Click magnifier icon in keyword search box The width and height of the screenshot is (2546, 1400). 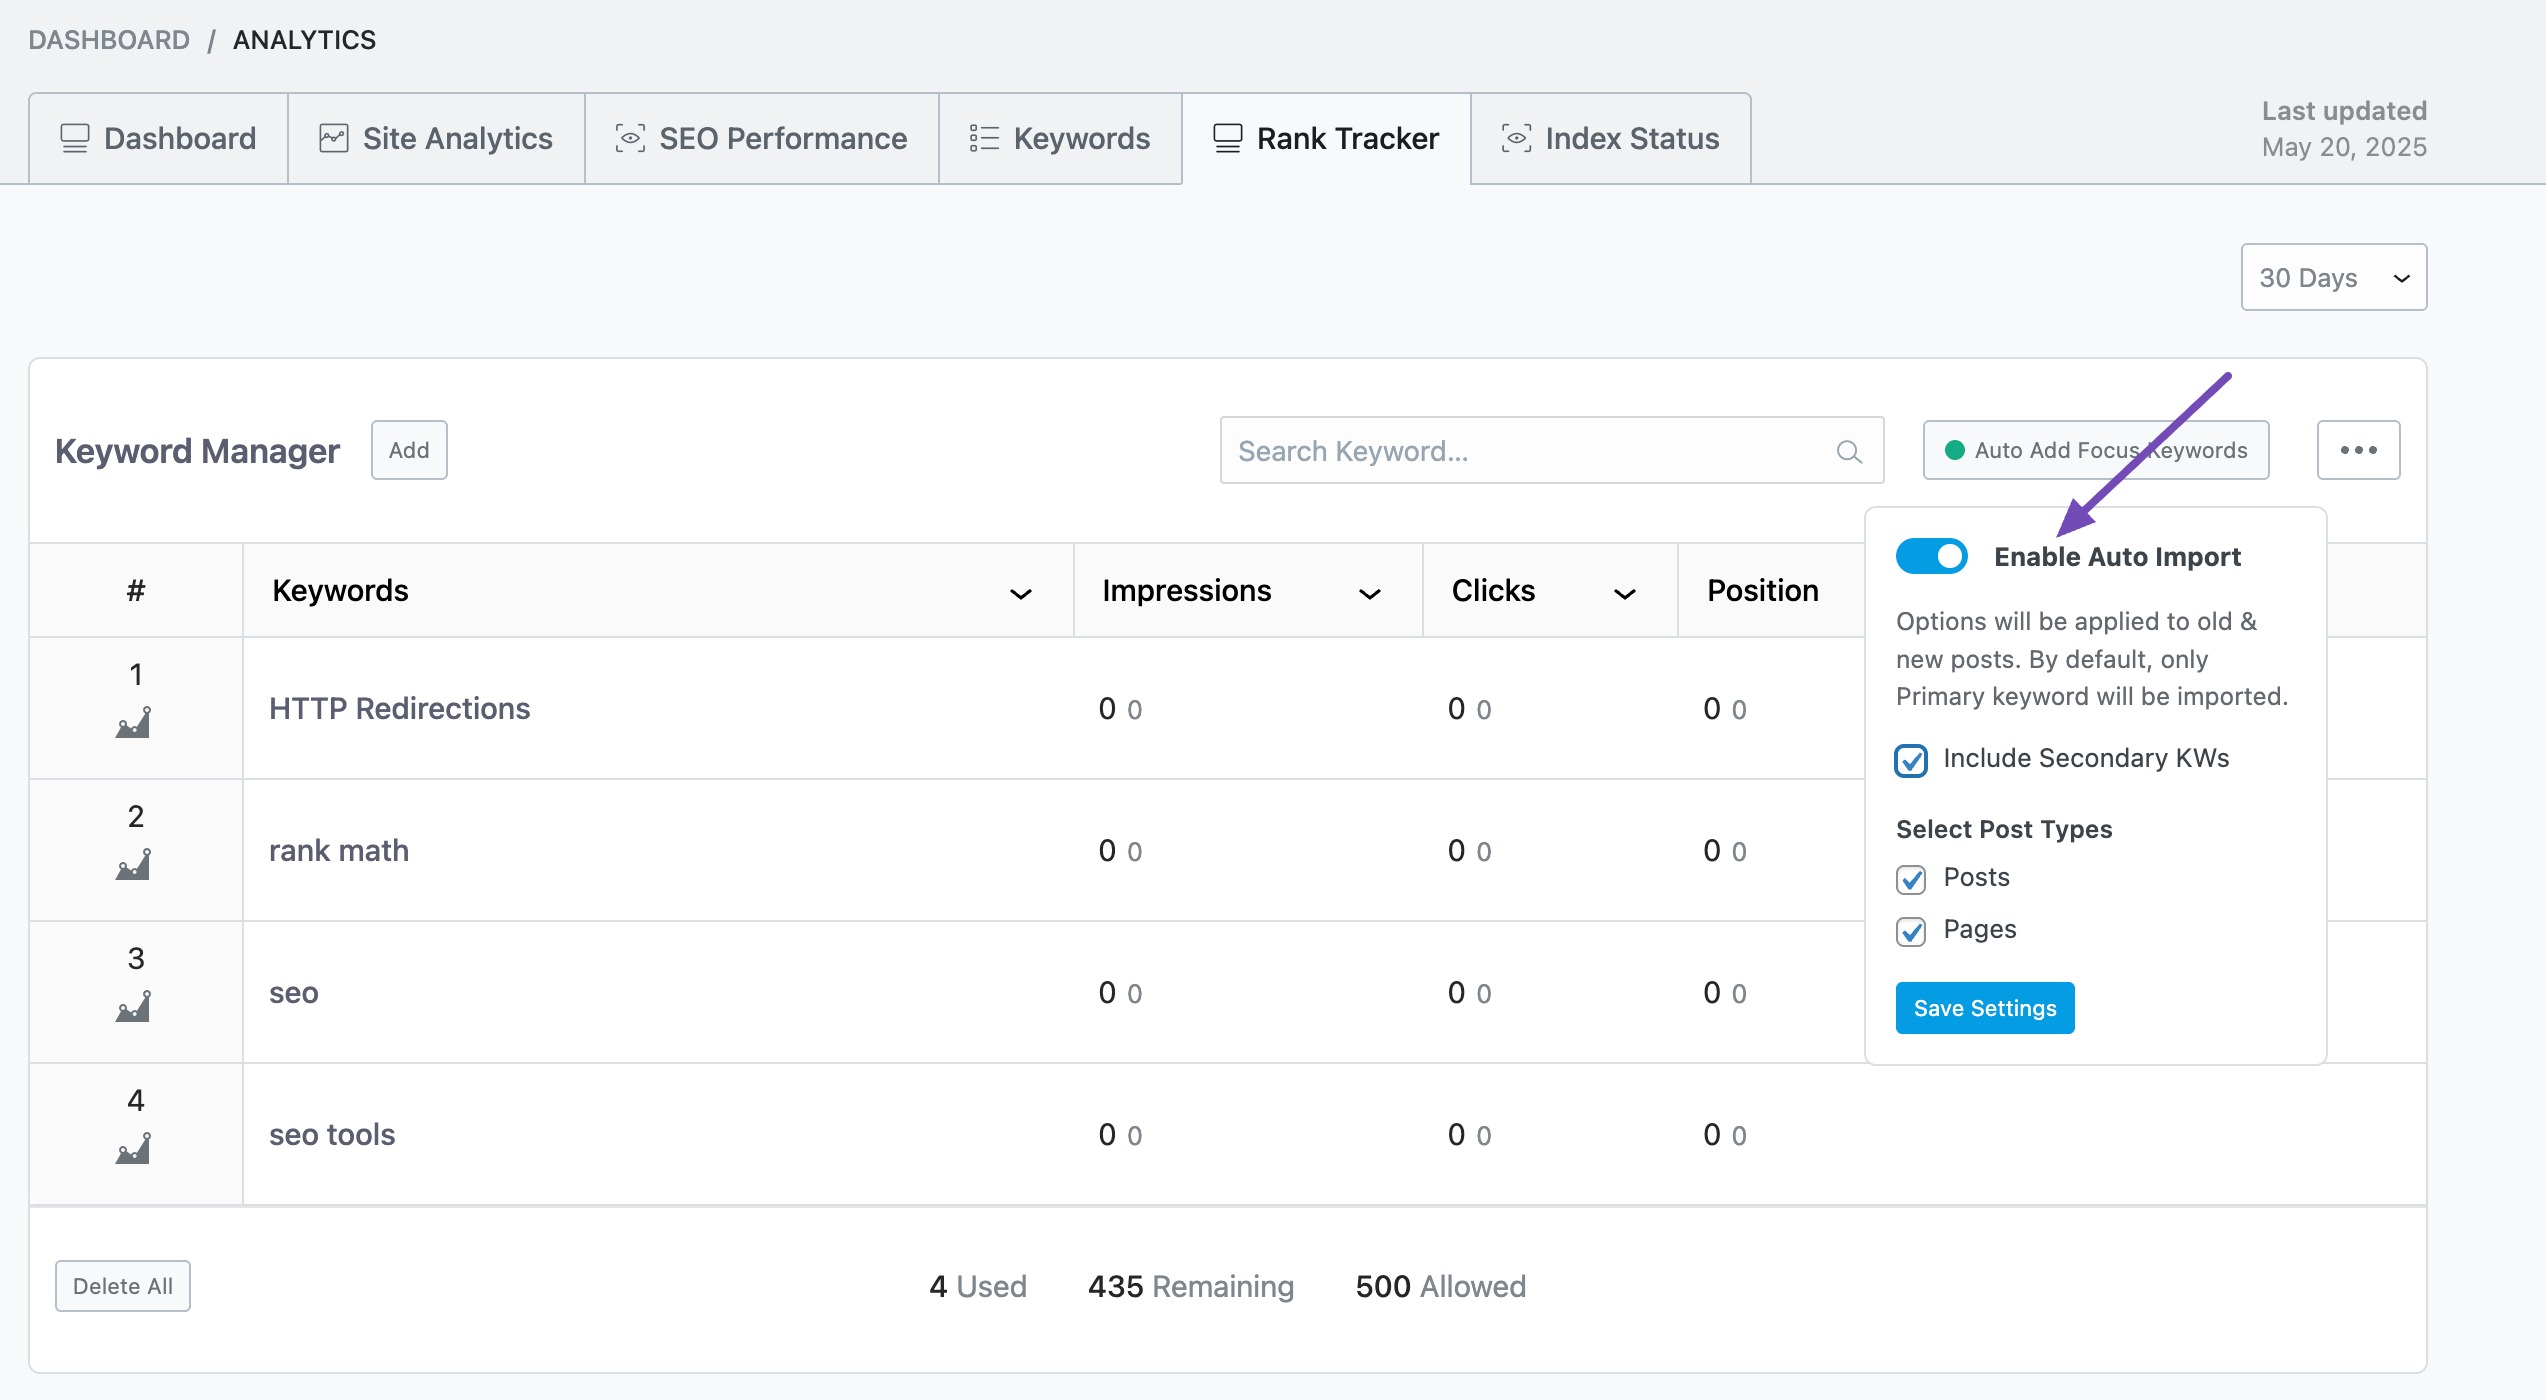(1849, 452)
